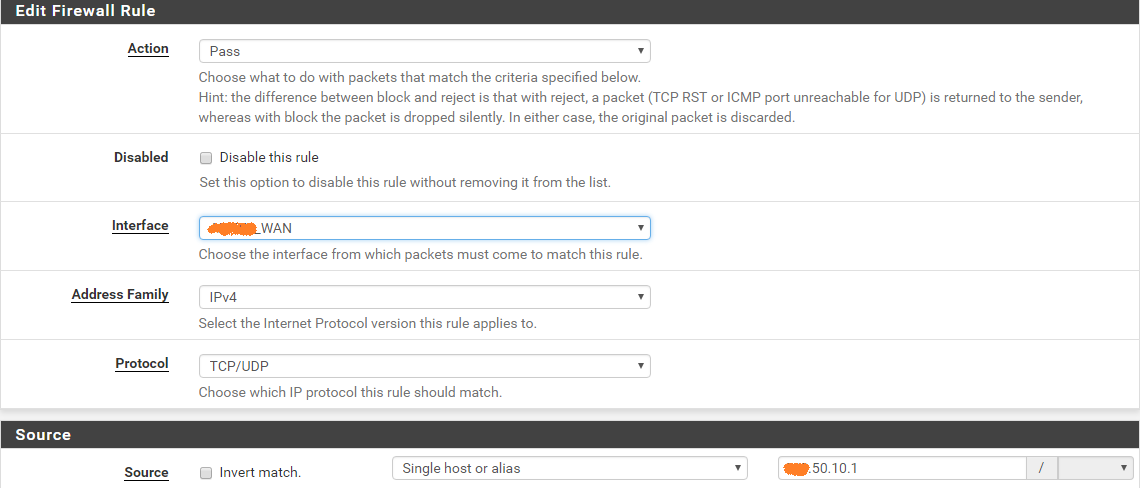1140x488 pixels.
Task: Click the source address field ending 50.10.1
Action: [x=902, y=468]
